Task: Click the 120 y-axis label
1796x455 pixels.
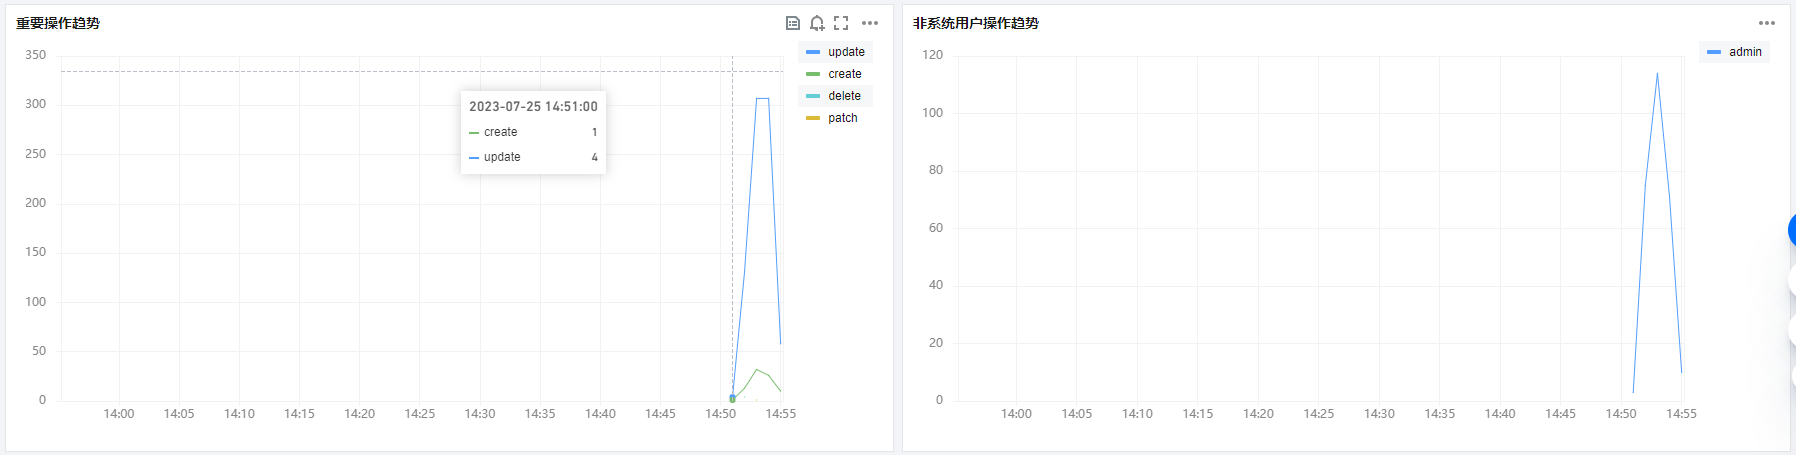Action: (x=933, y=55)
